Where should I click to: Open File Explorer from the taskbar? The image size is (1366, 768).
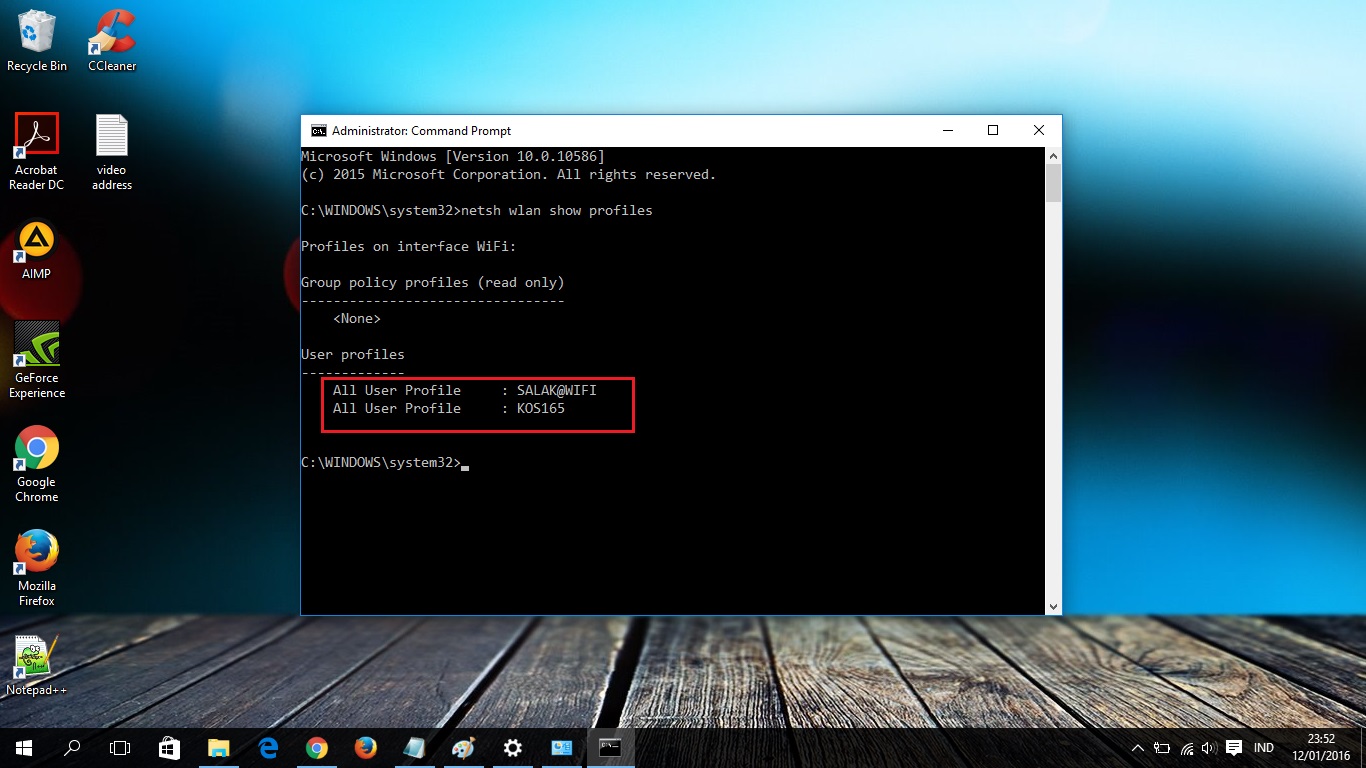coord(218,747)
